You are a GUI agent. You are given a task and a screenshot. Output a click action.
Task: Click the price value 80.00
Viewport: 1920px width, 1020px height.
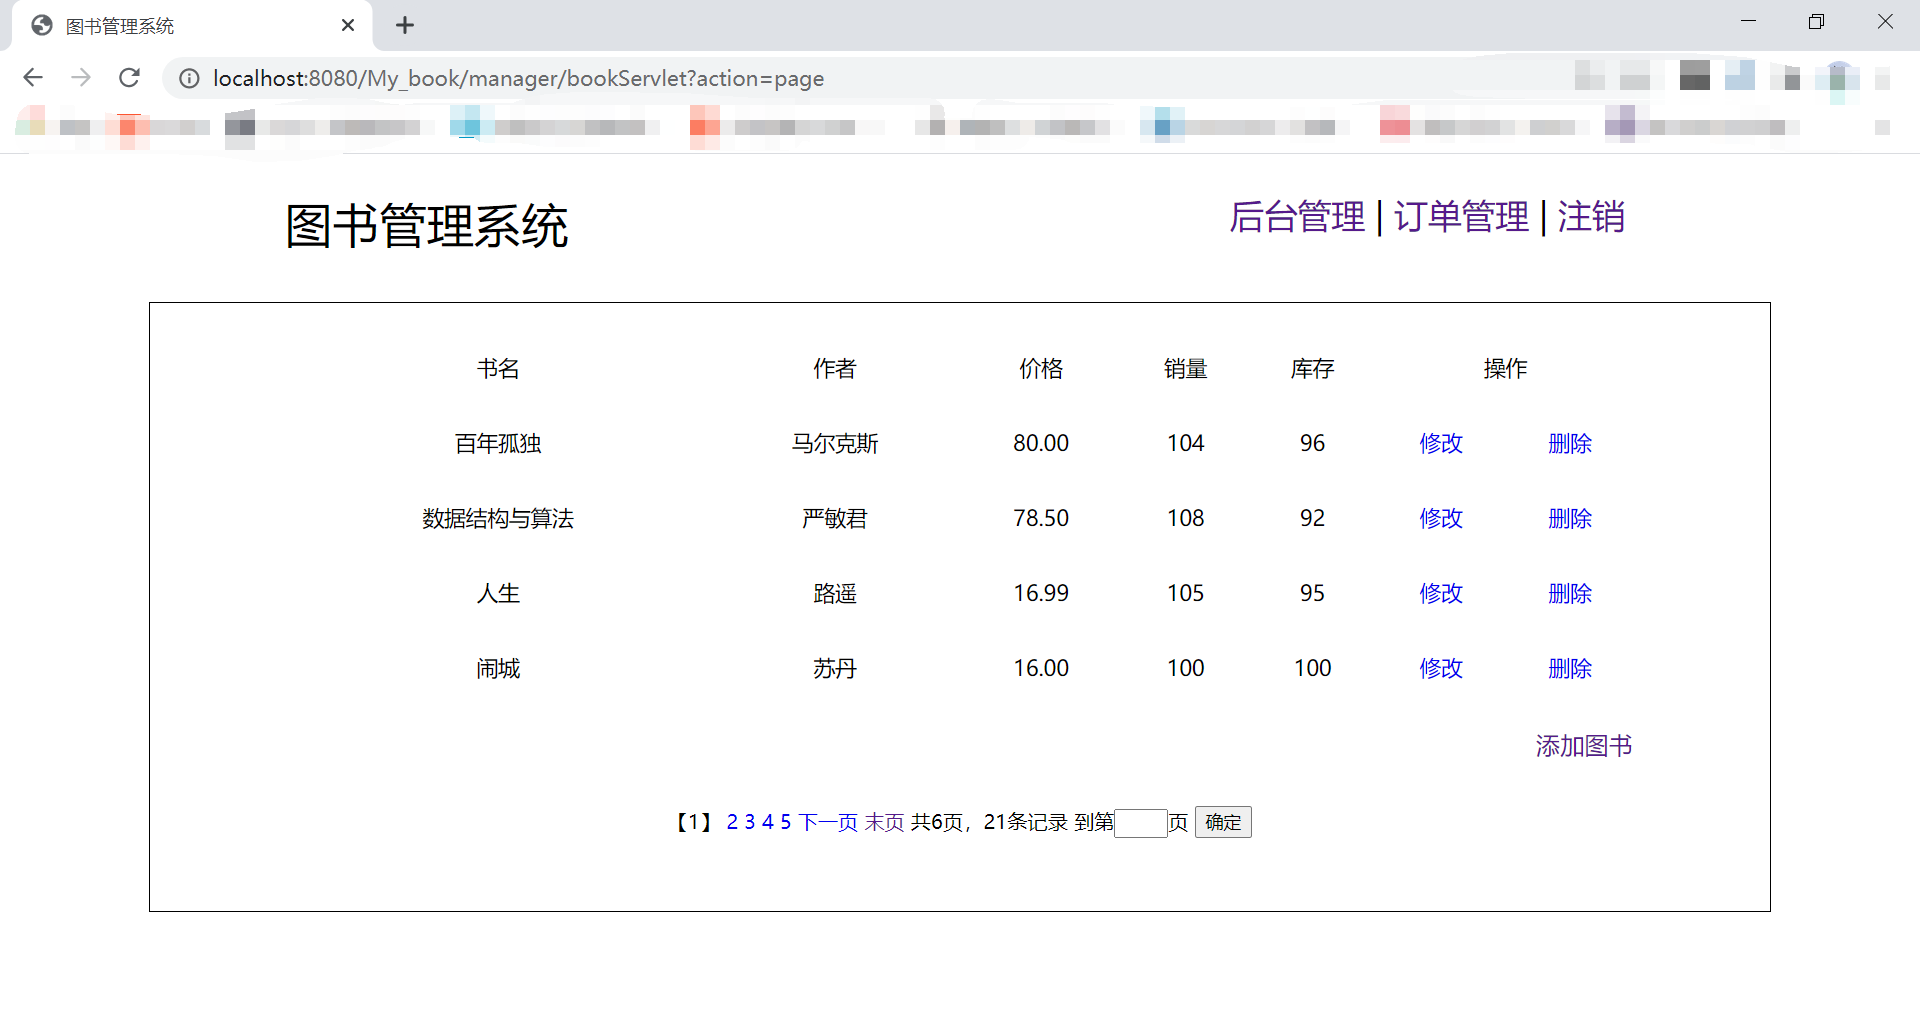pyautogui.click(x=1041, y=443)
